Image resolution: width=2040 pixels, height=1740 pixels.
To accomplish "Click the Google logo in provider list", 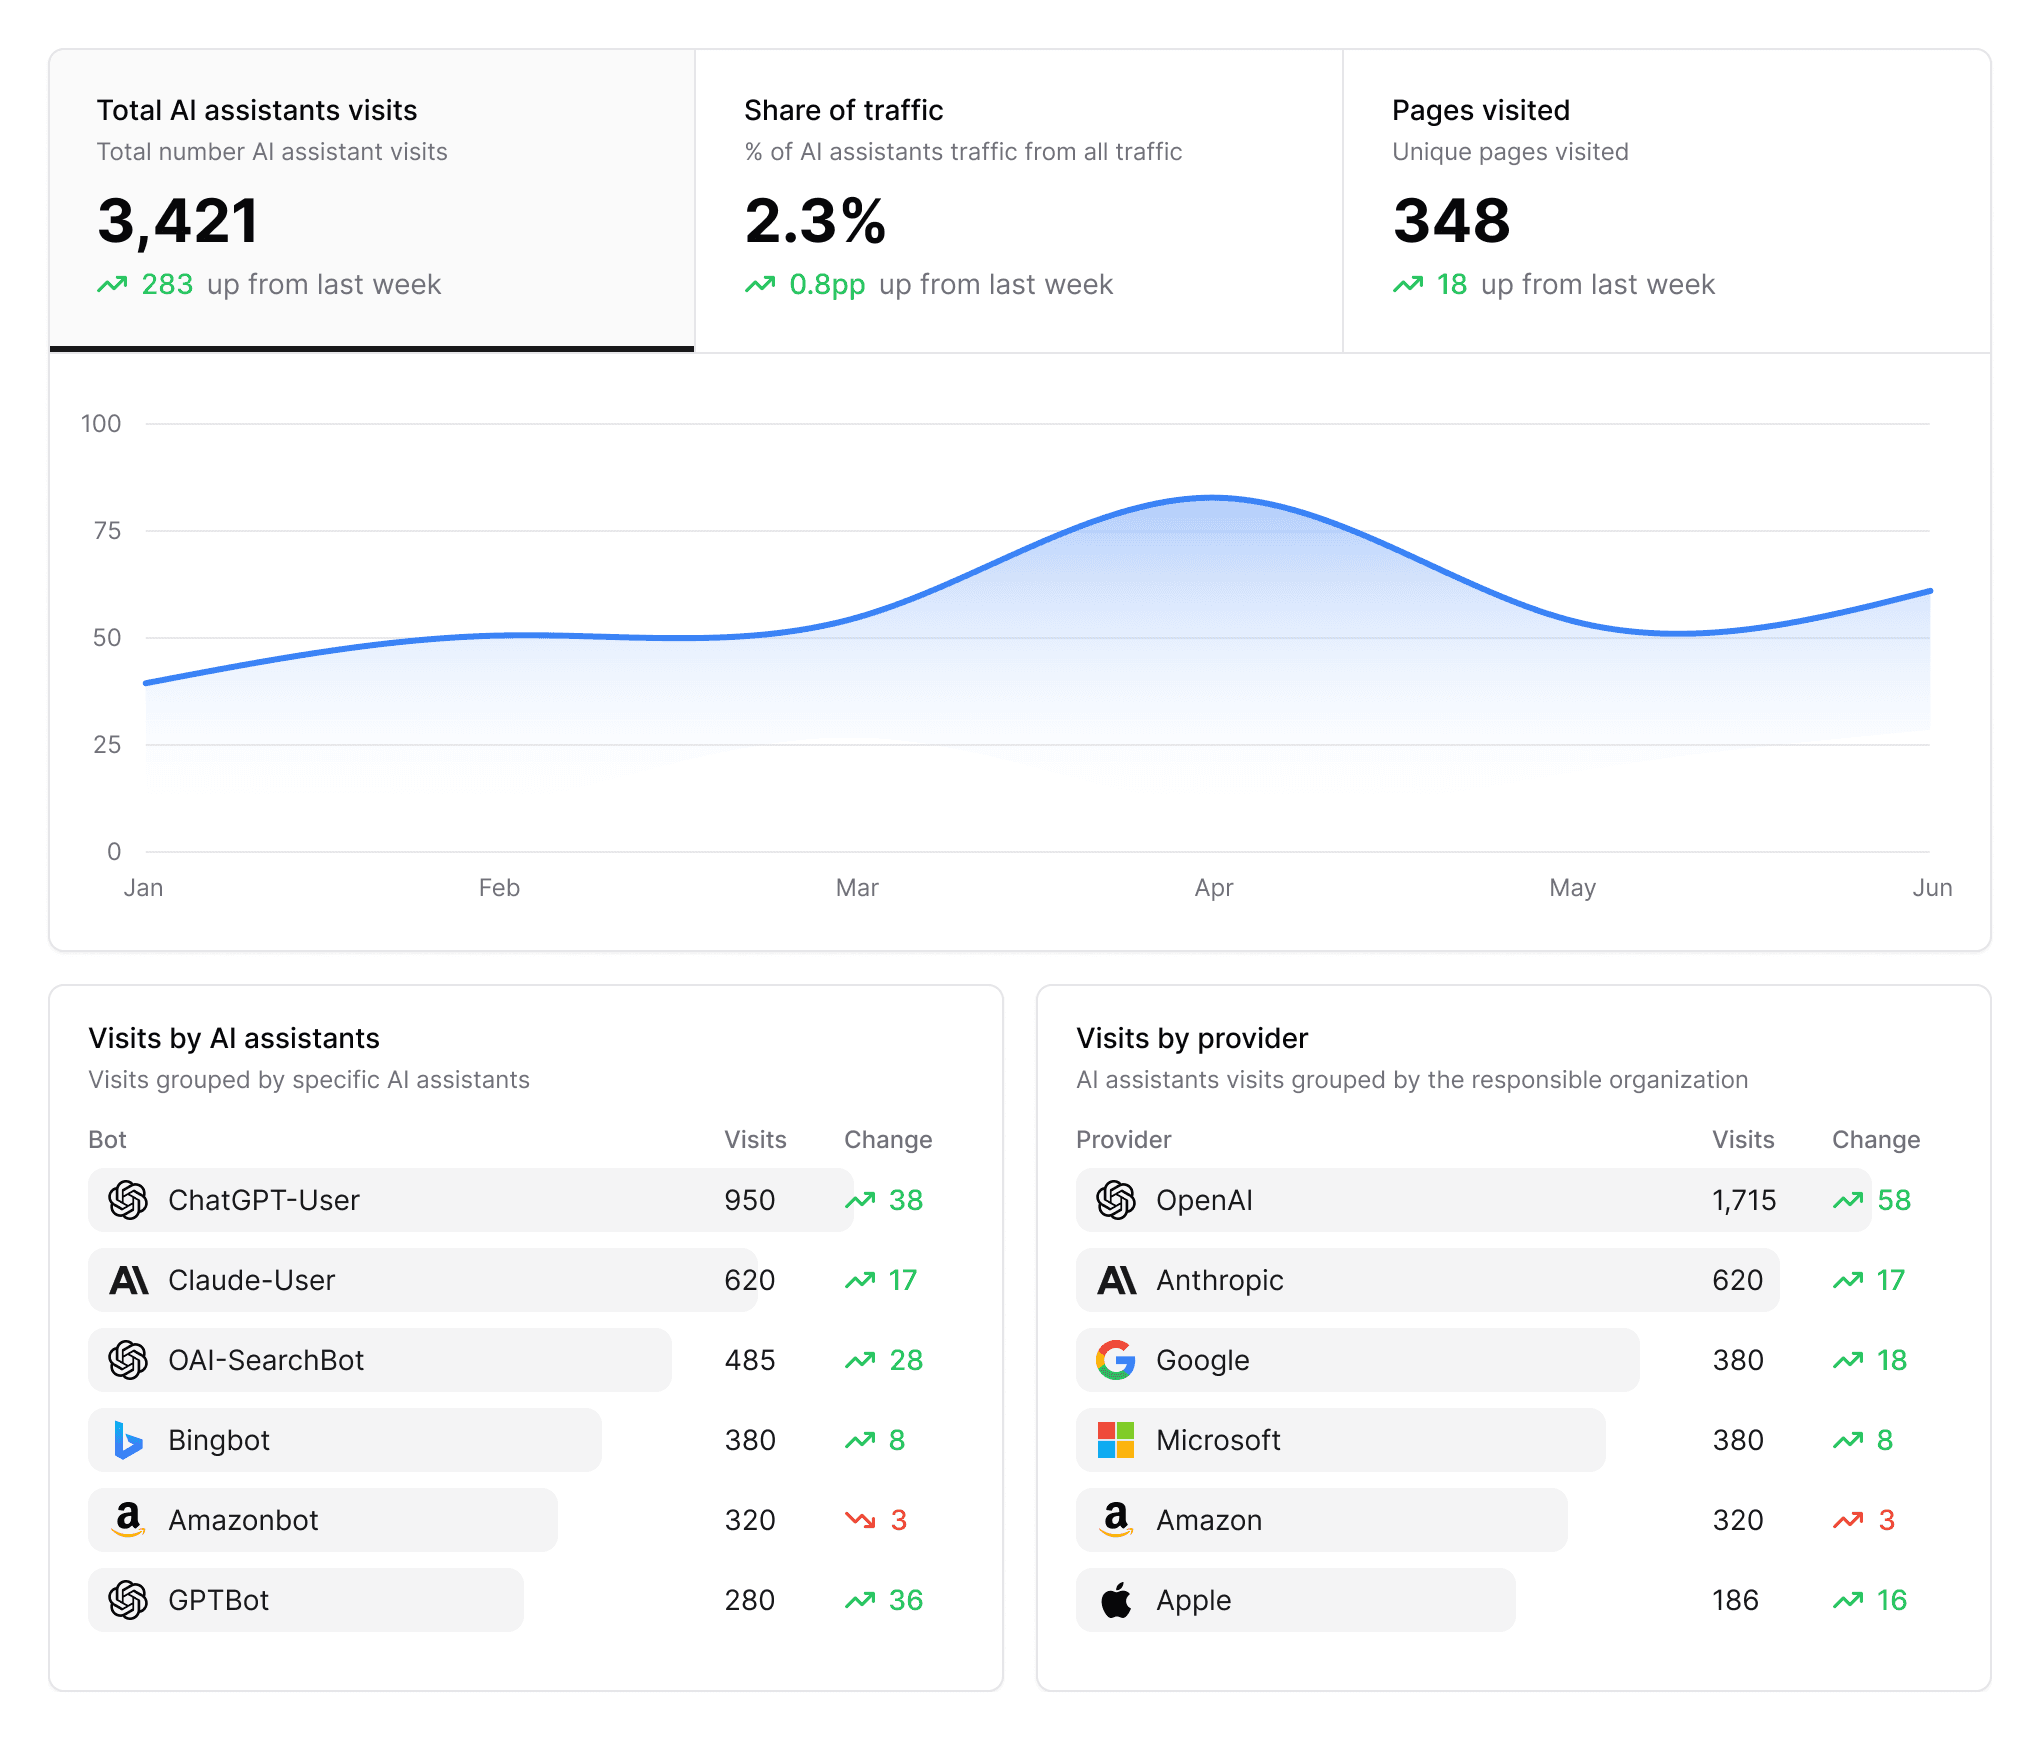I will click(x=1114, y=1360).
